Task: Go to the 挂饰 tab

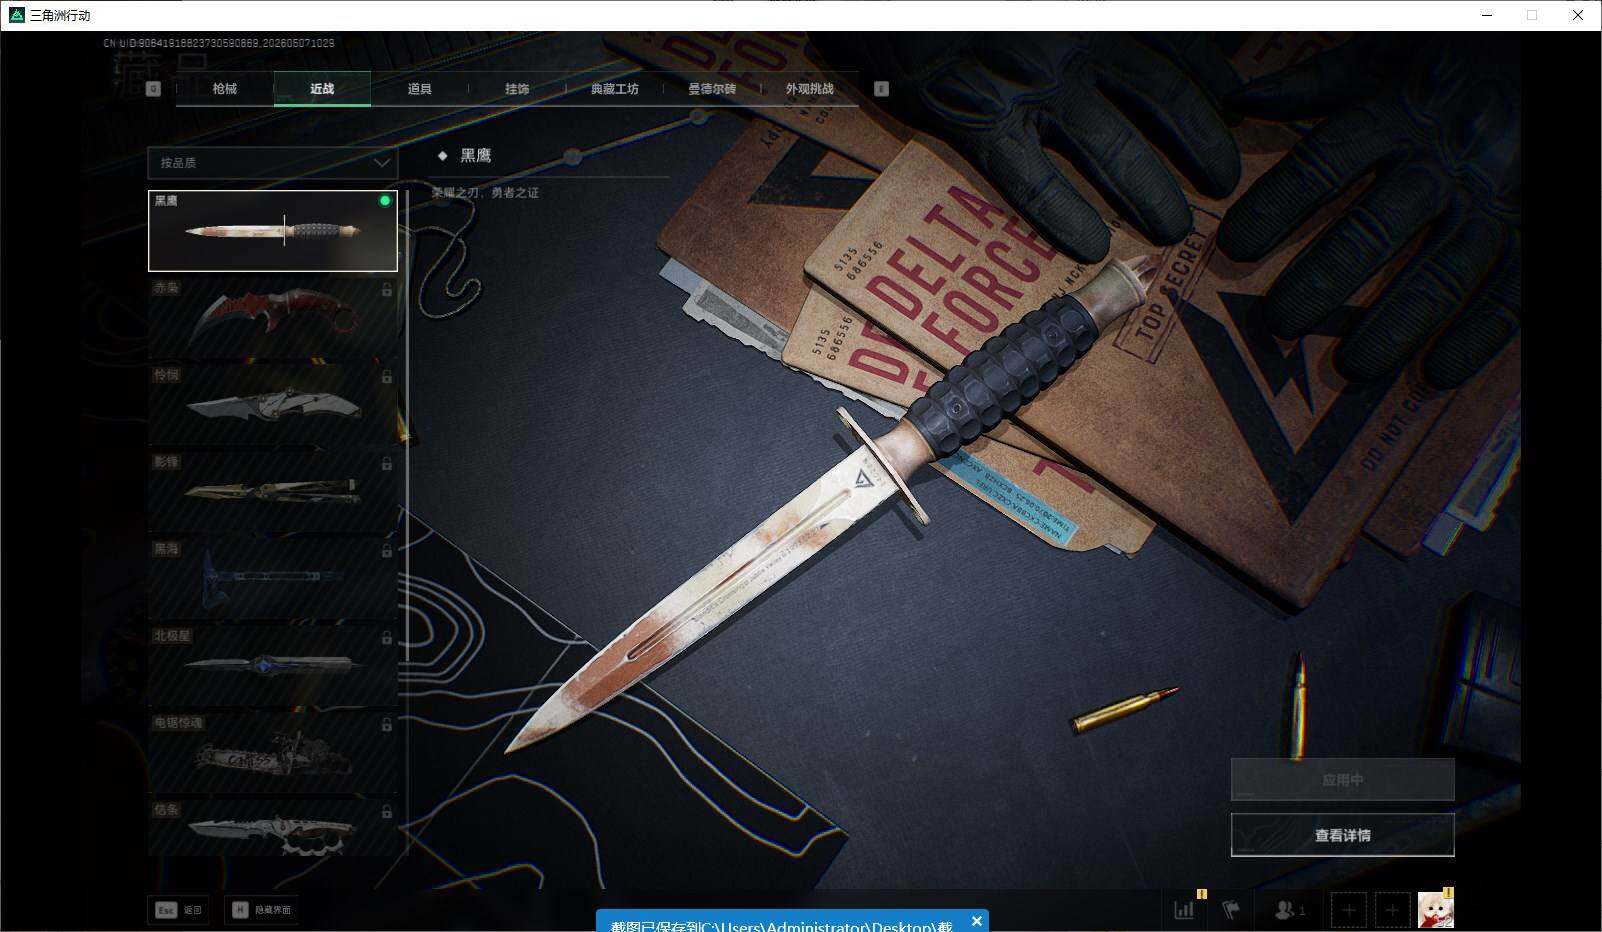Action: click(x=517, y=89)
